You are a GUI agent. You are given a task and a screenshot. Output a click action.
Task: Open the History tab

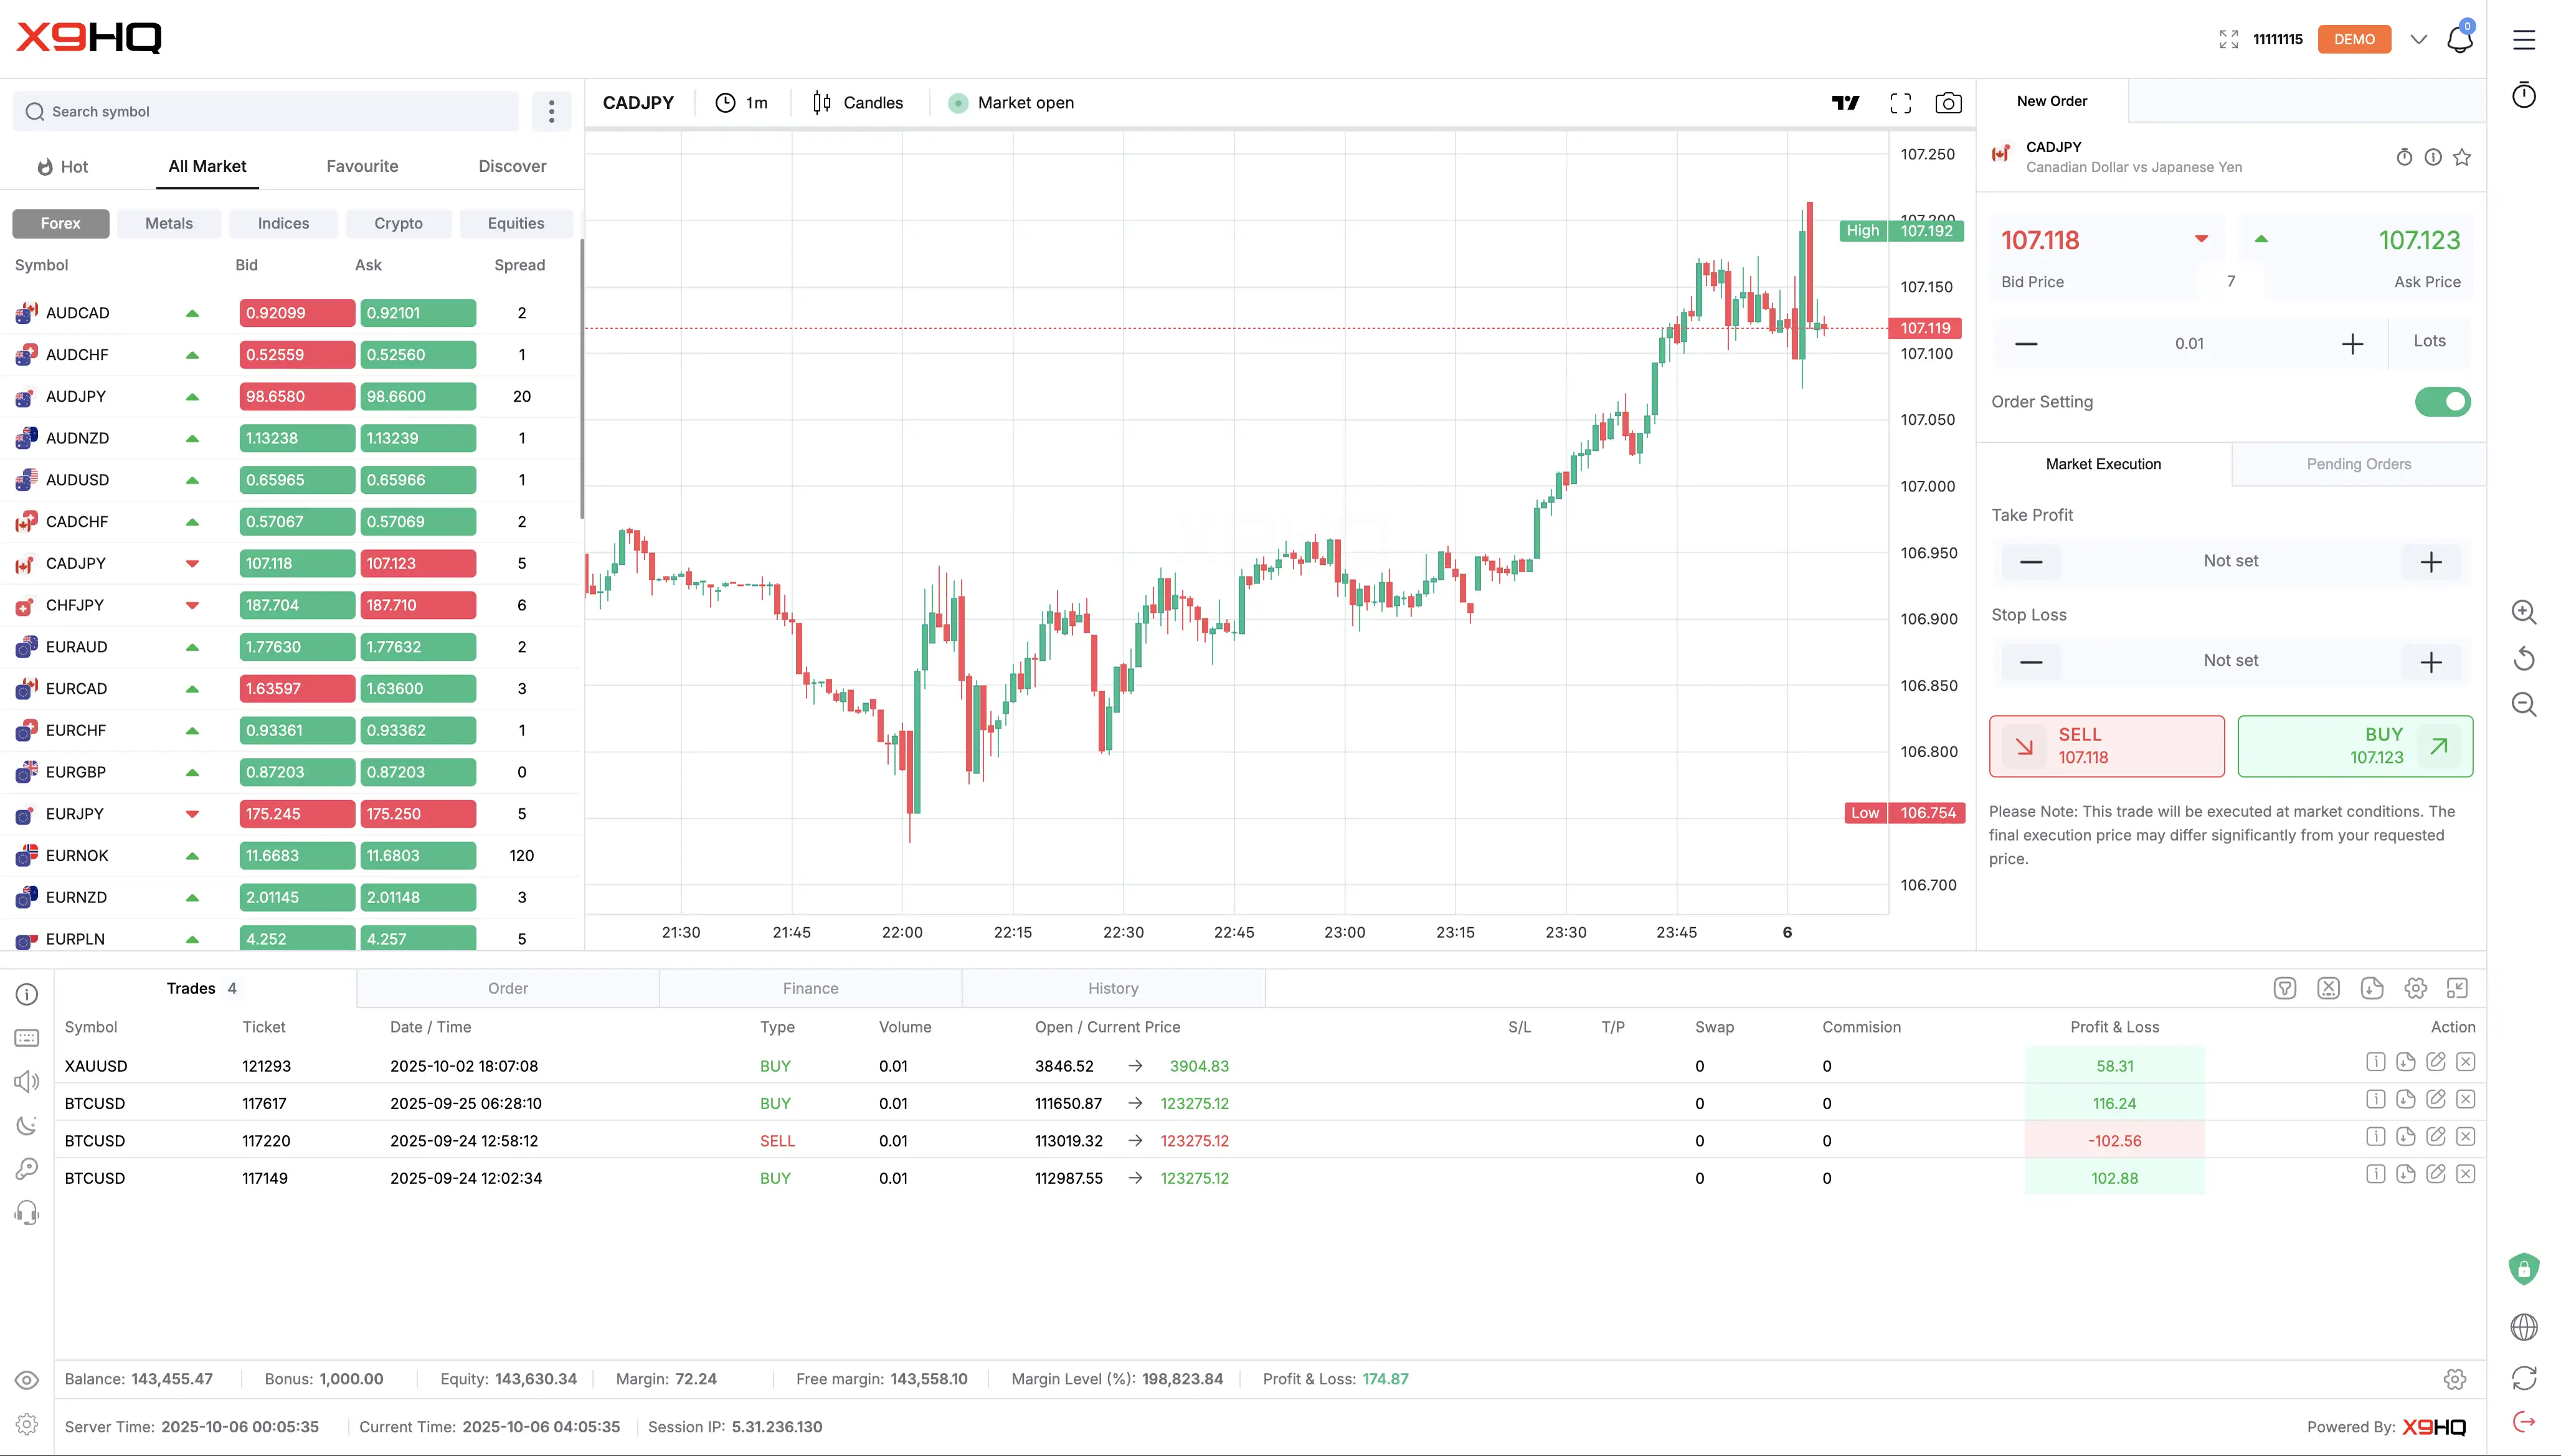point(1112,988)
